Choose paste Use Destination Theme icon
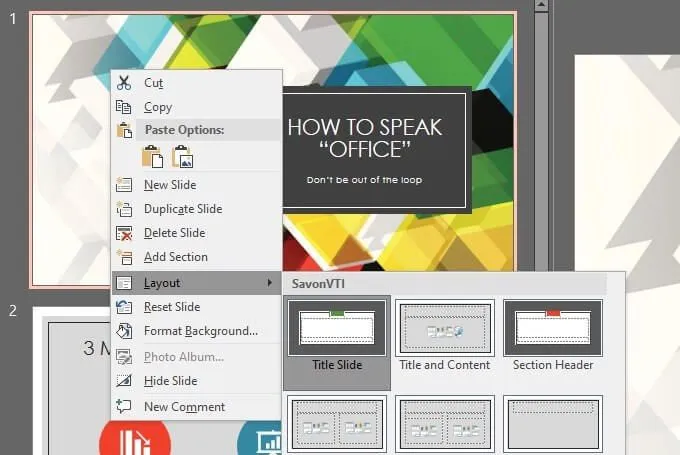 (x=153, y=157)
